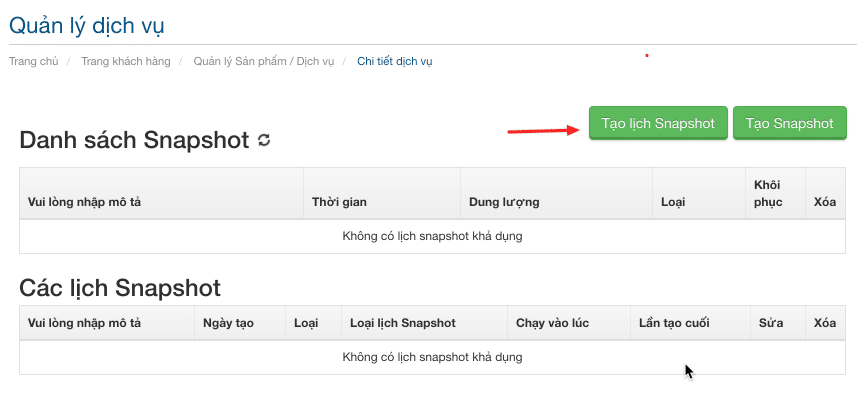Screen dimensions: 858x413
Task: Click the Tạo lịch Snapshot button
Action: pos(658,124)
